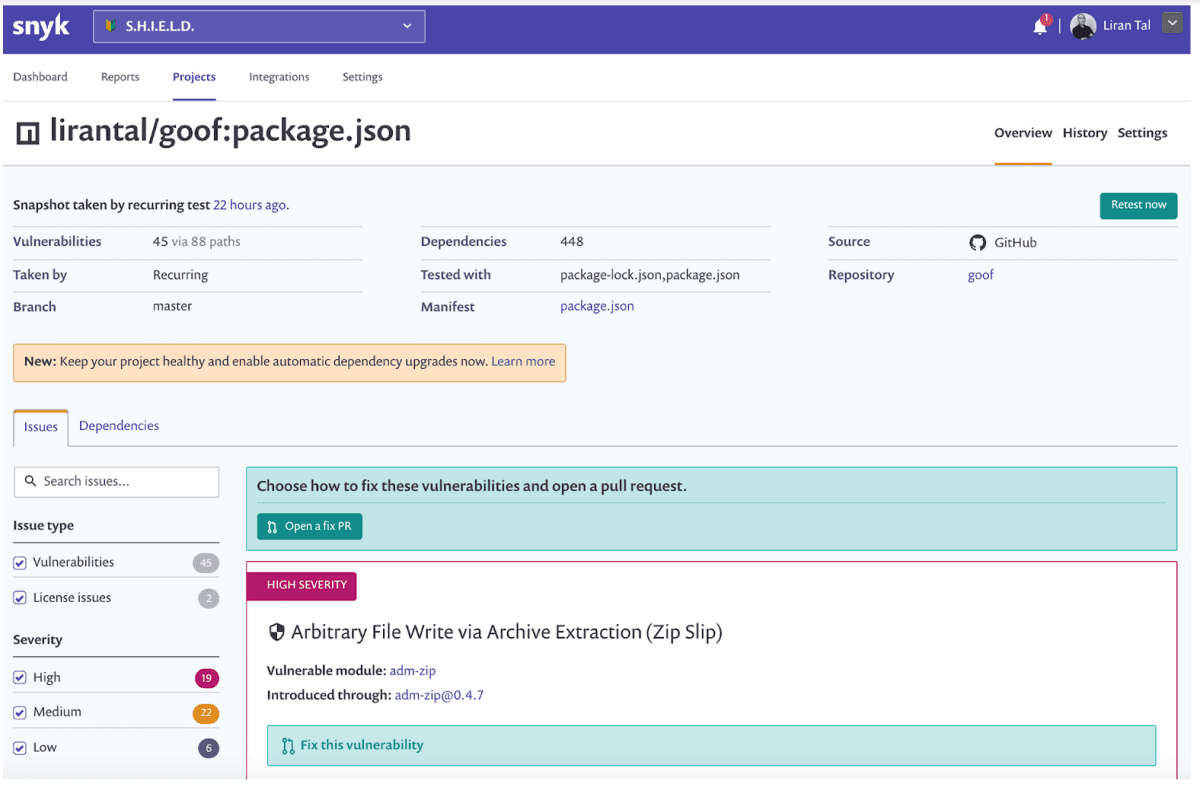Uncheck the Low severity filter
Viewport: 1200px width, 787px height.
(x=20, y=748)
